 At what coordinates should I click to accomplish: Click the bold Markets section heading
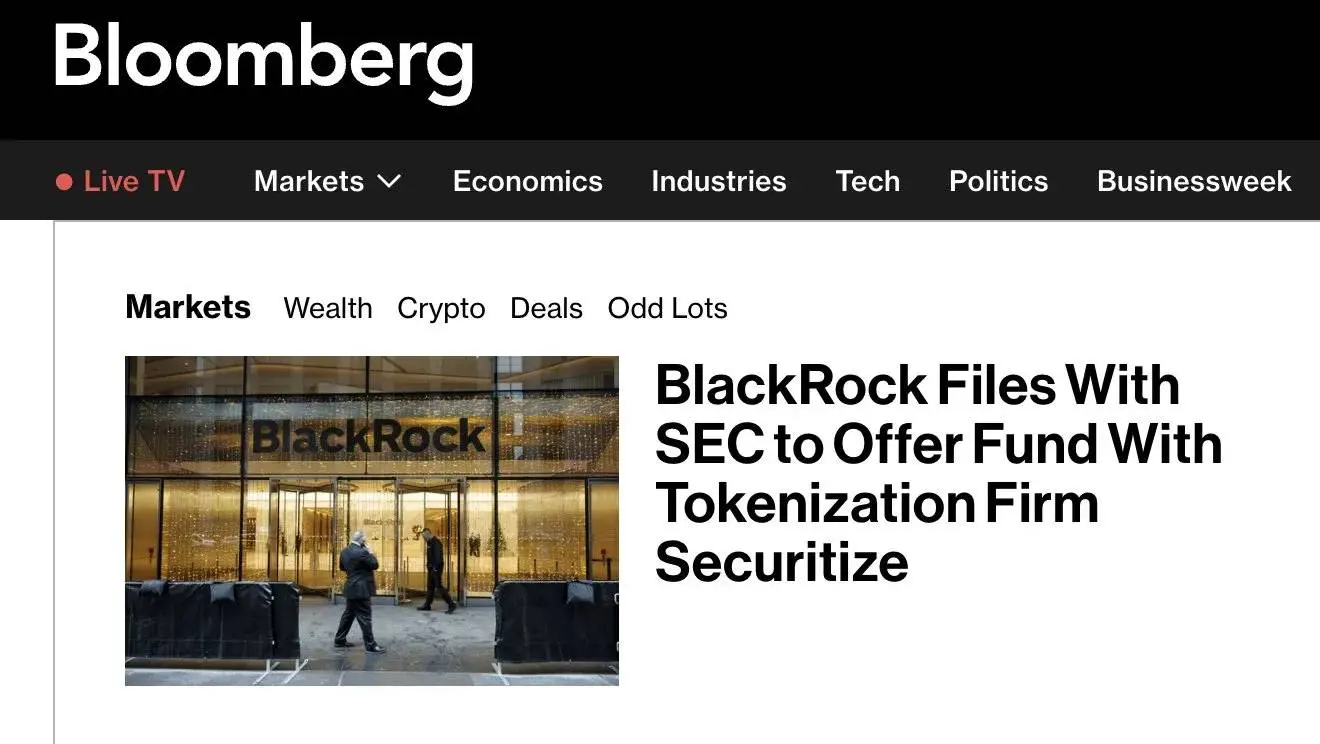pyautogui.click(x=188, y=307)
